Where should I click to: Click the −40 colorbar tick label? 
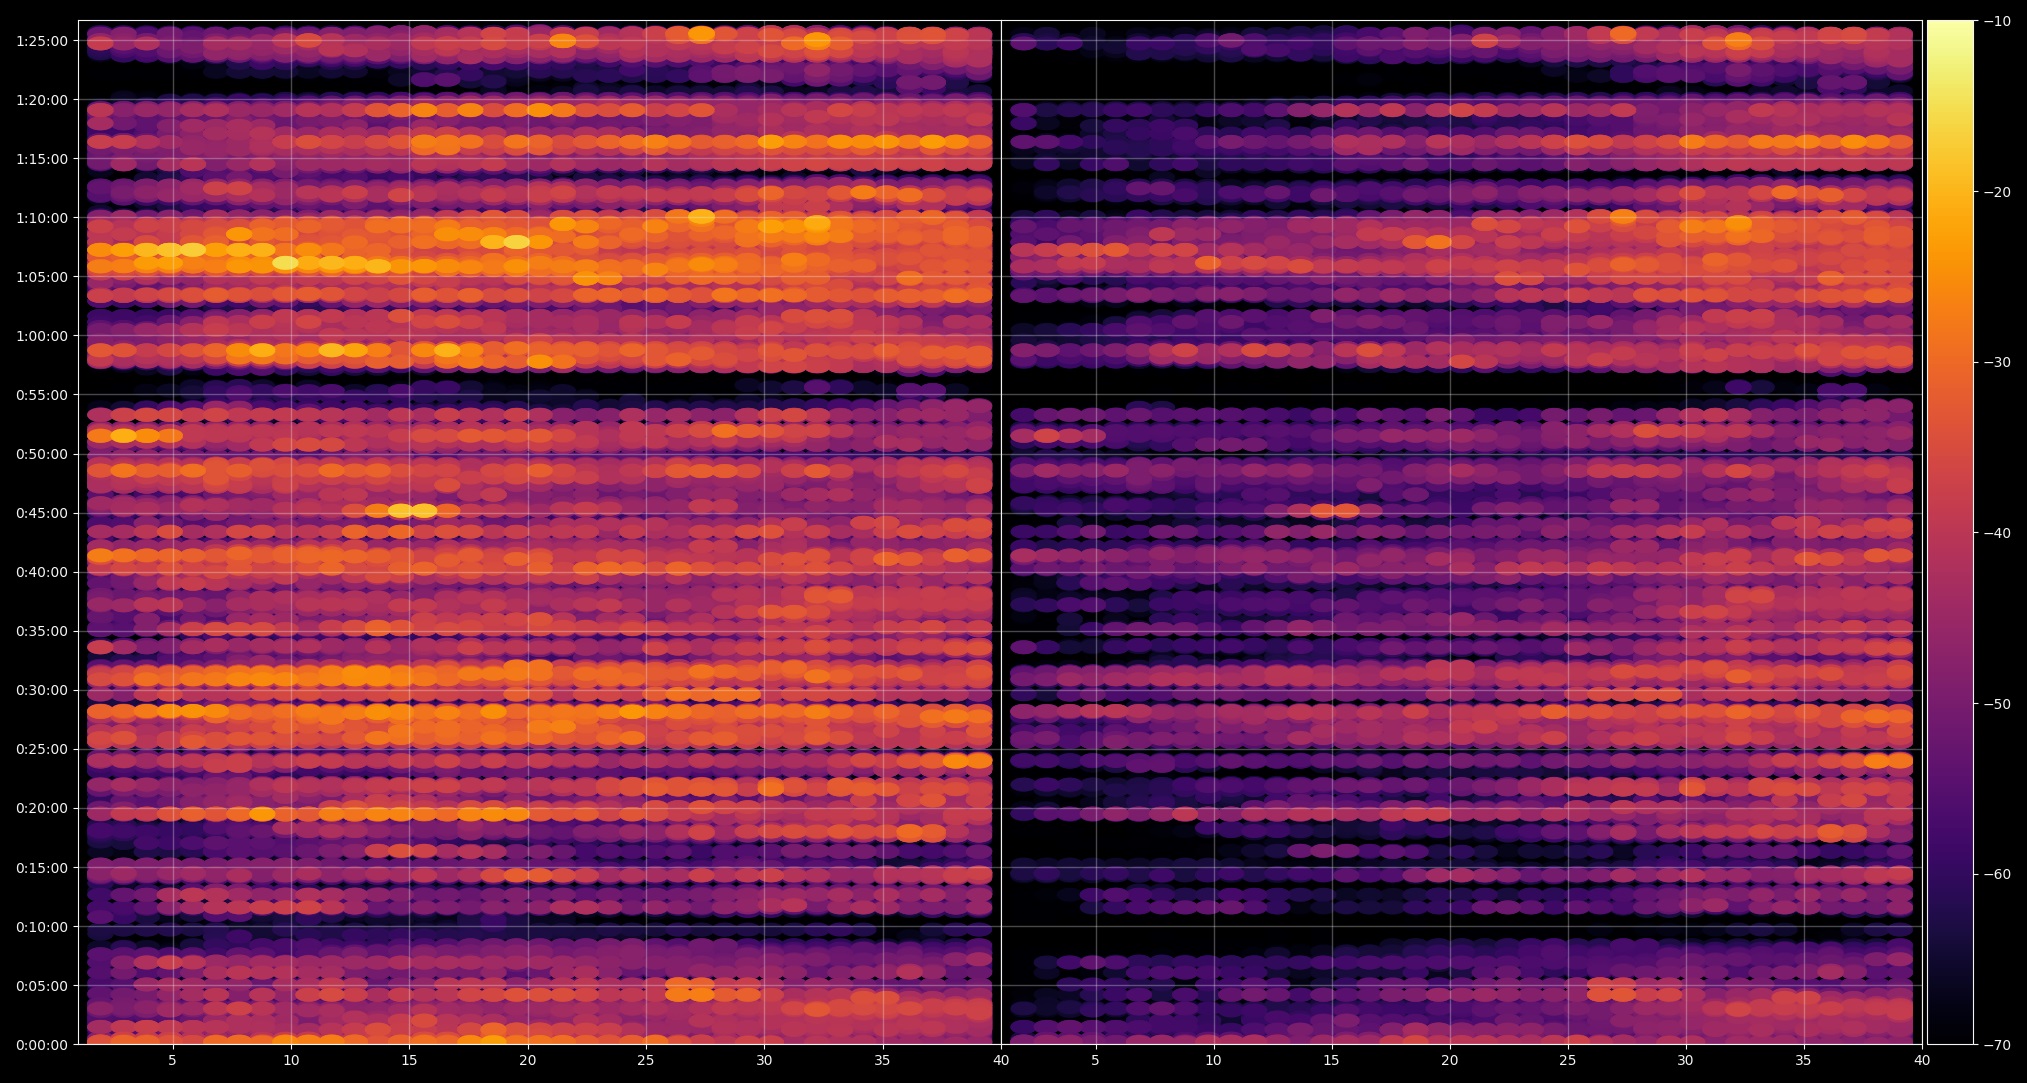click(x=1996, y=533)
